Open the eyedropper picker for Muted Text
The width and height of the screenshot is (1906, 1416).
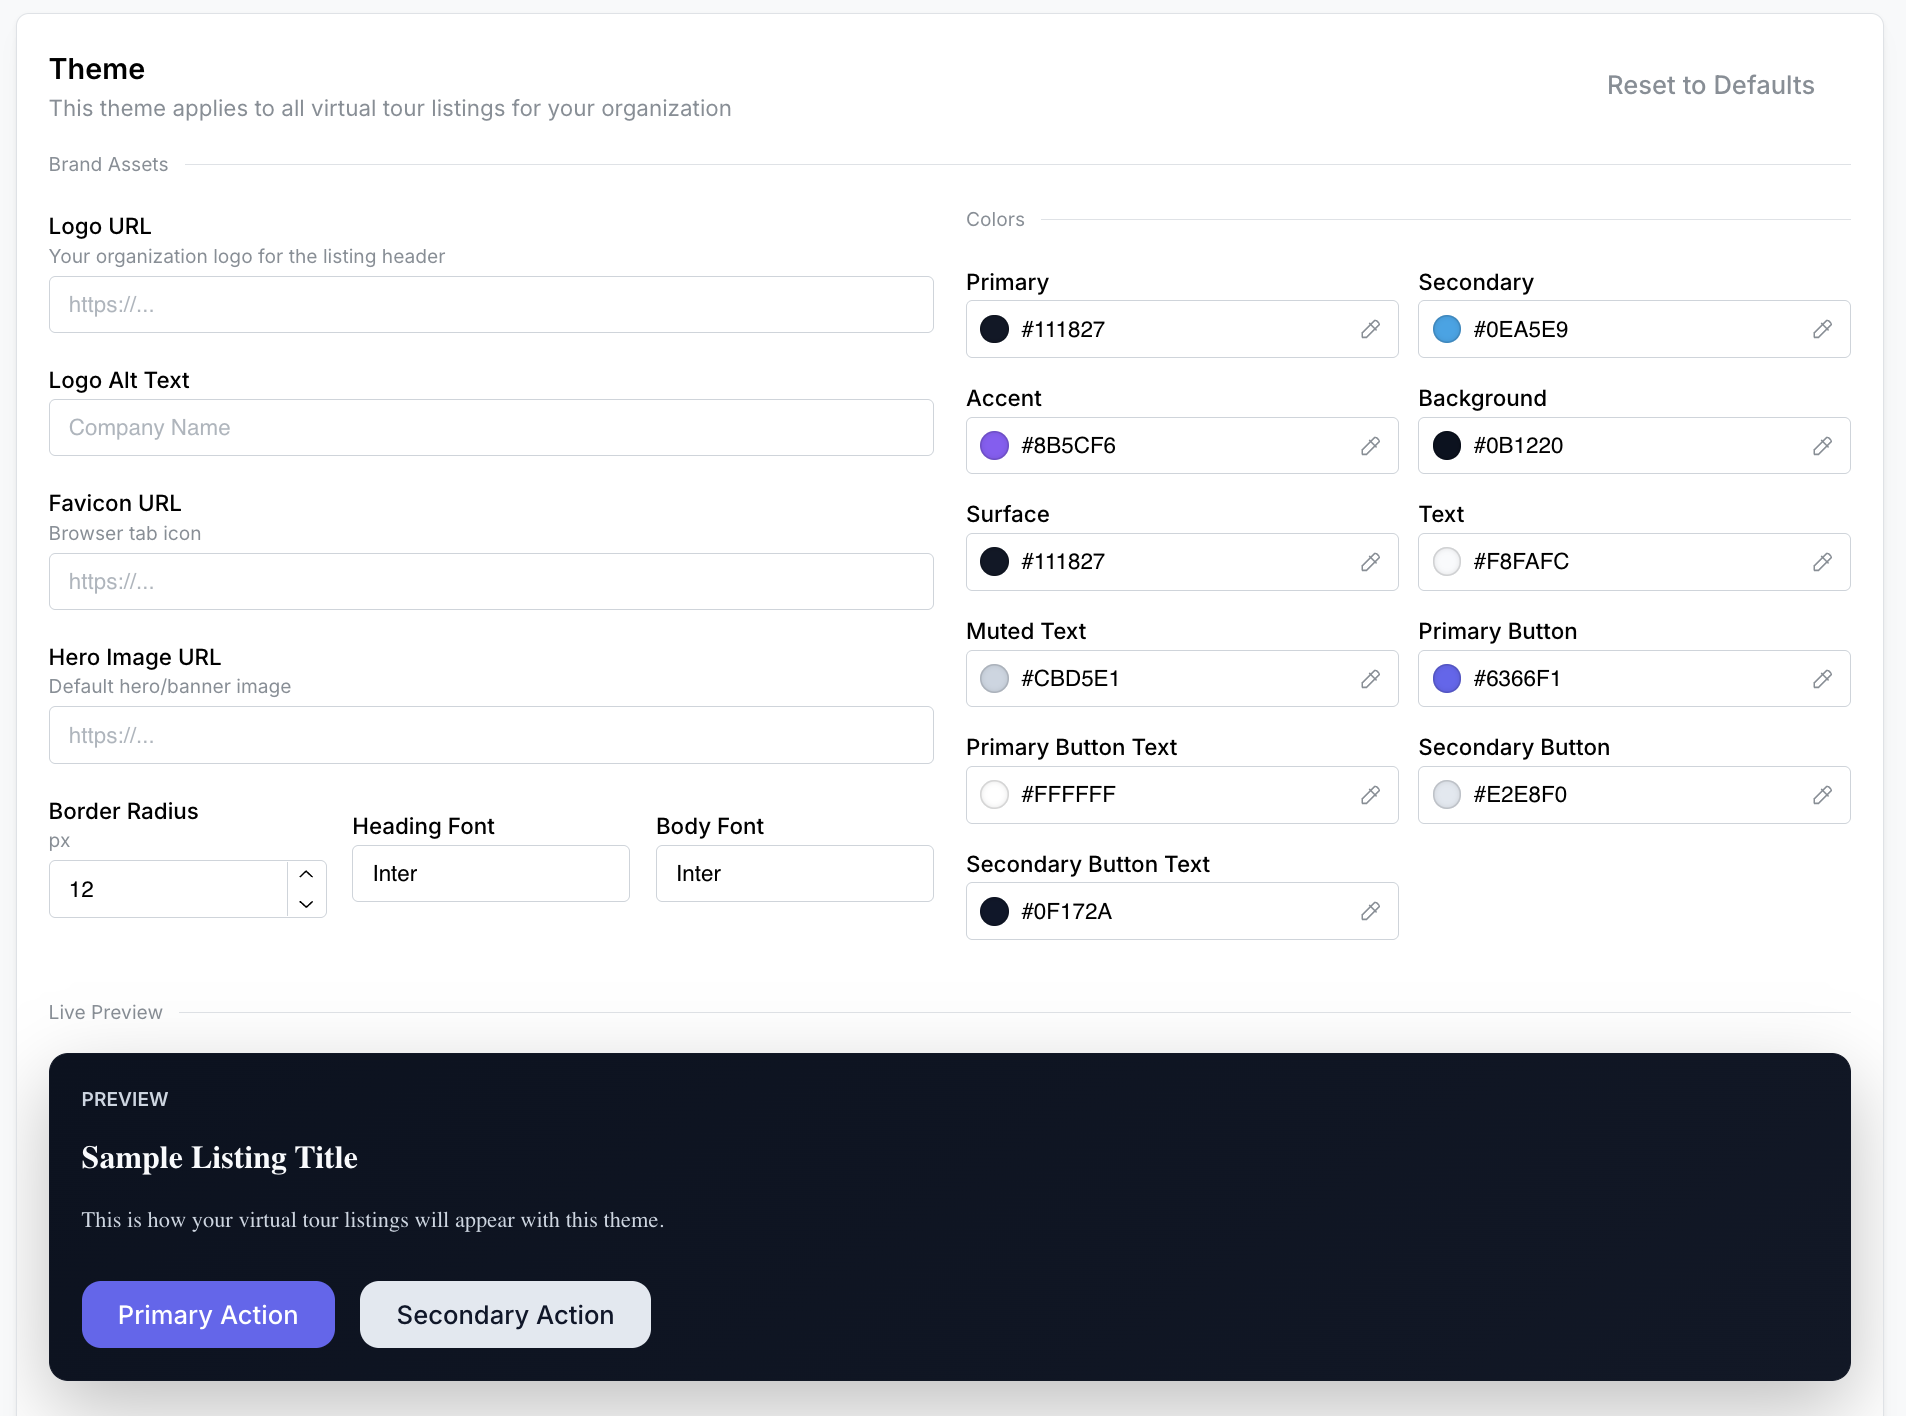coord(1370,679)
